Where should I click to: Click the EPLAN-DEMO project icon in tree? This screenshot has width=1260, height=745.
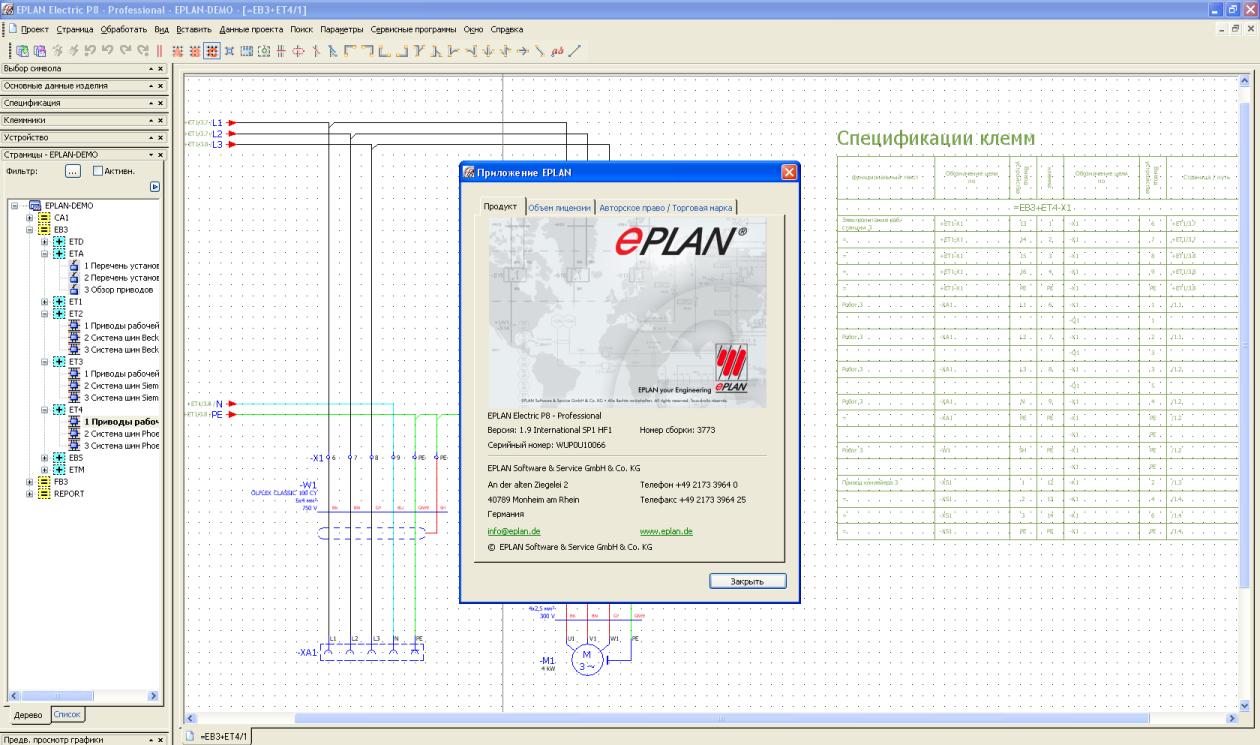pyautogui.click(x=34, y=205)
